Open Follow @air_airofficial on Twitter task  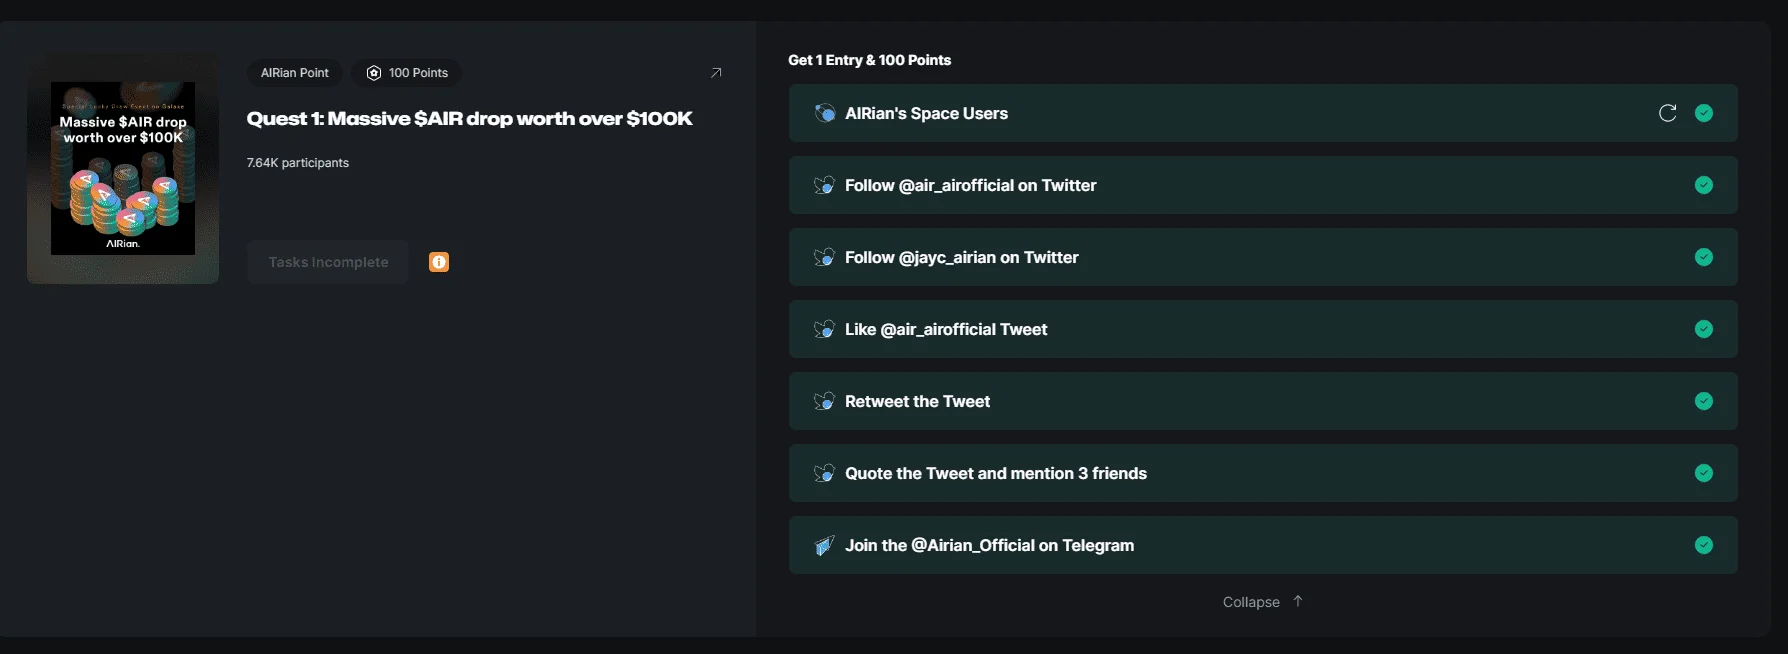point(1263,185)
